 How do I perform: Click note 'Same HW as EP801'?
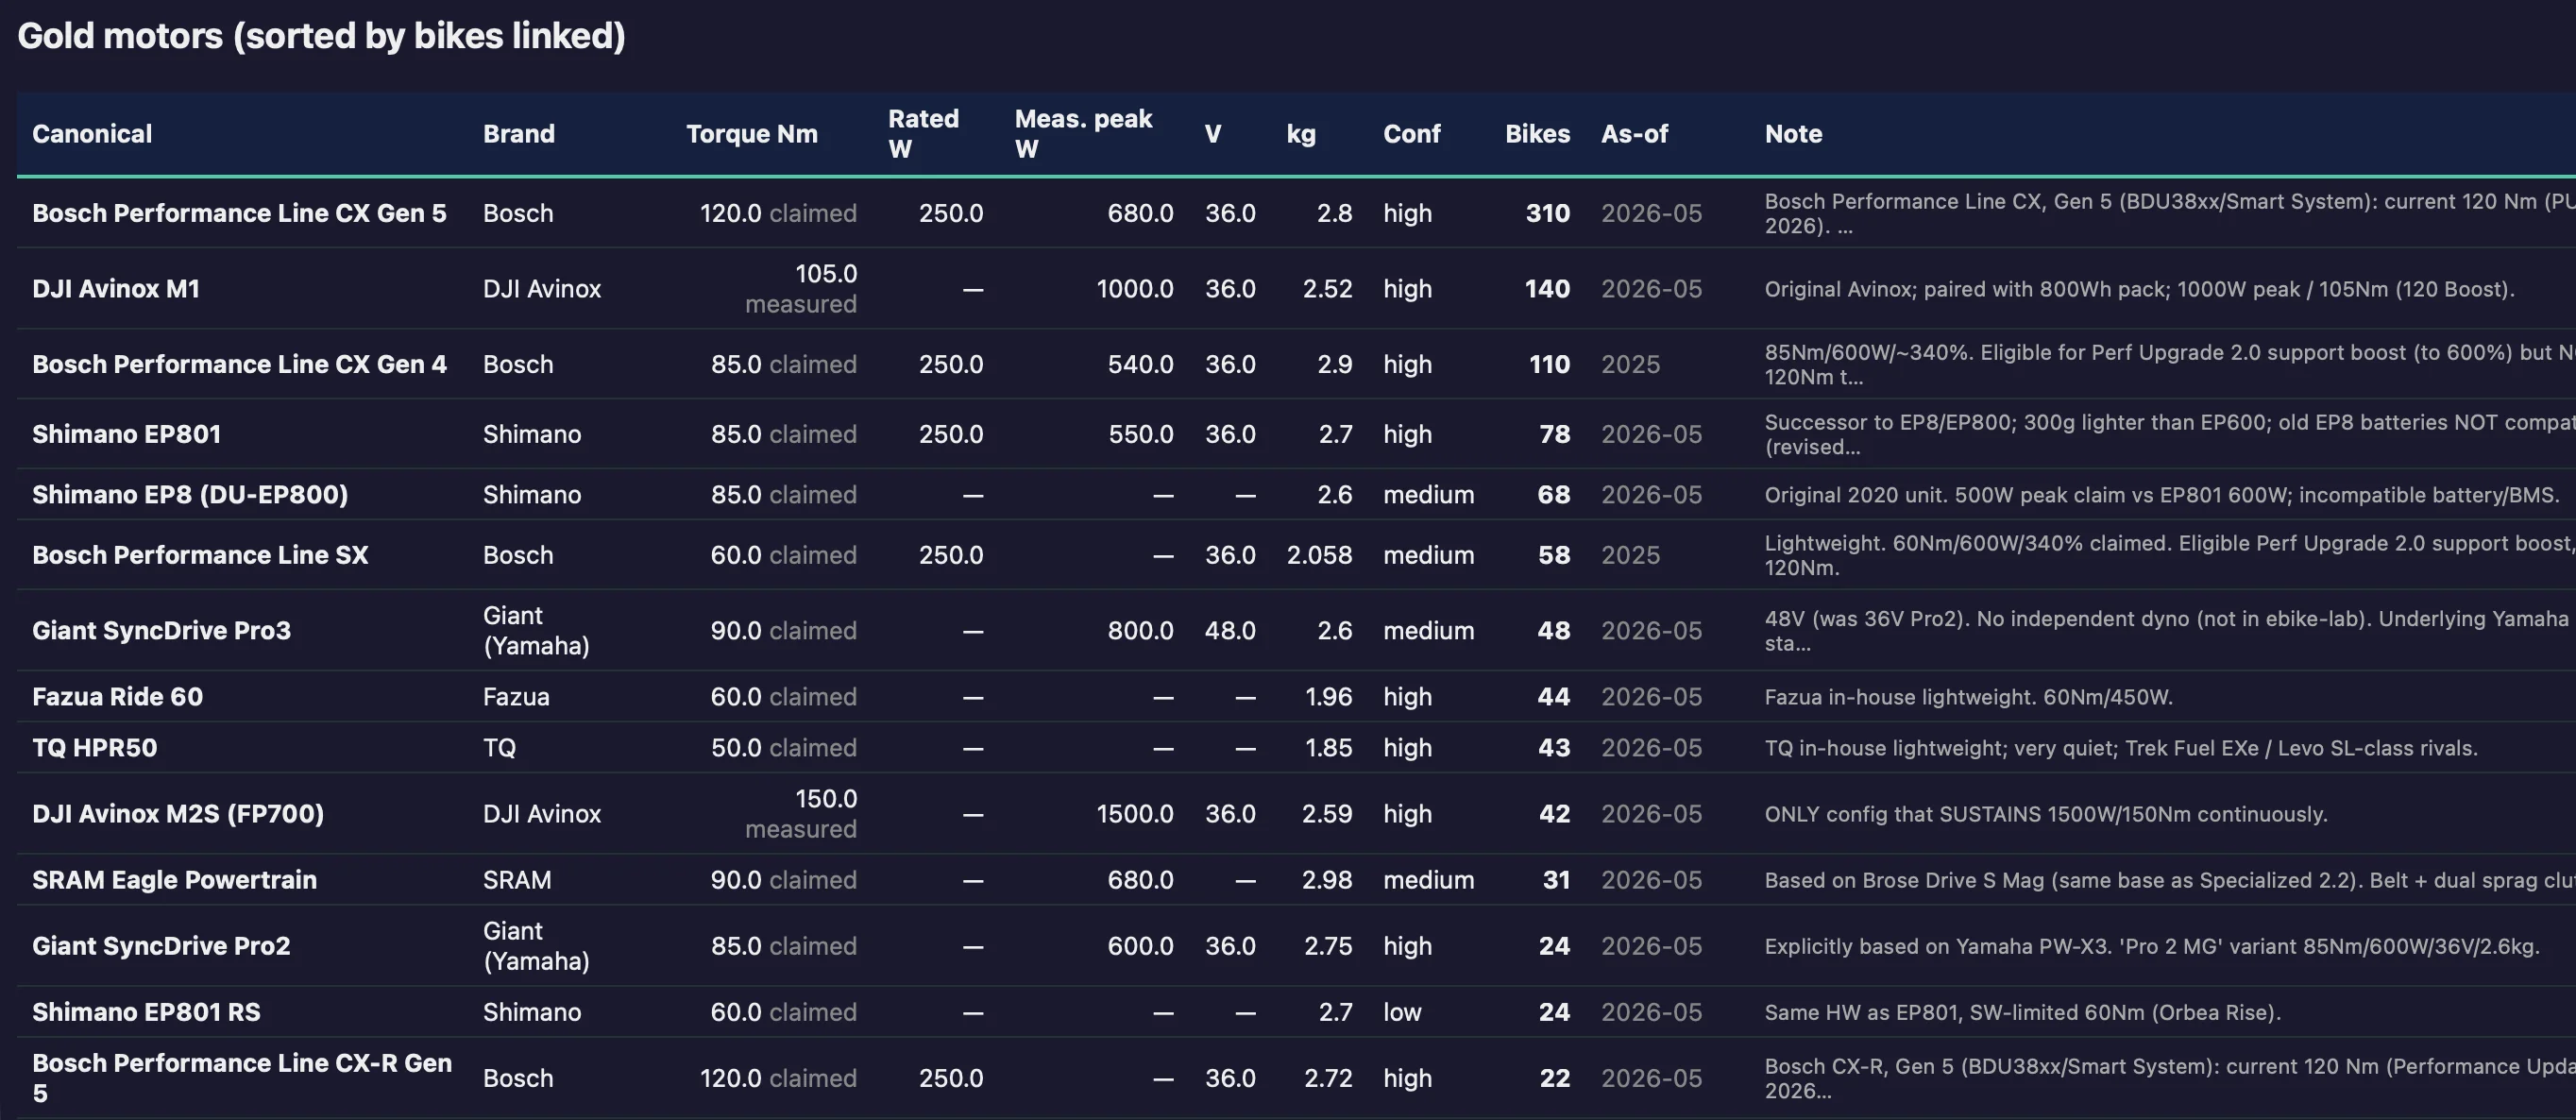pos(2022,1012)
